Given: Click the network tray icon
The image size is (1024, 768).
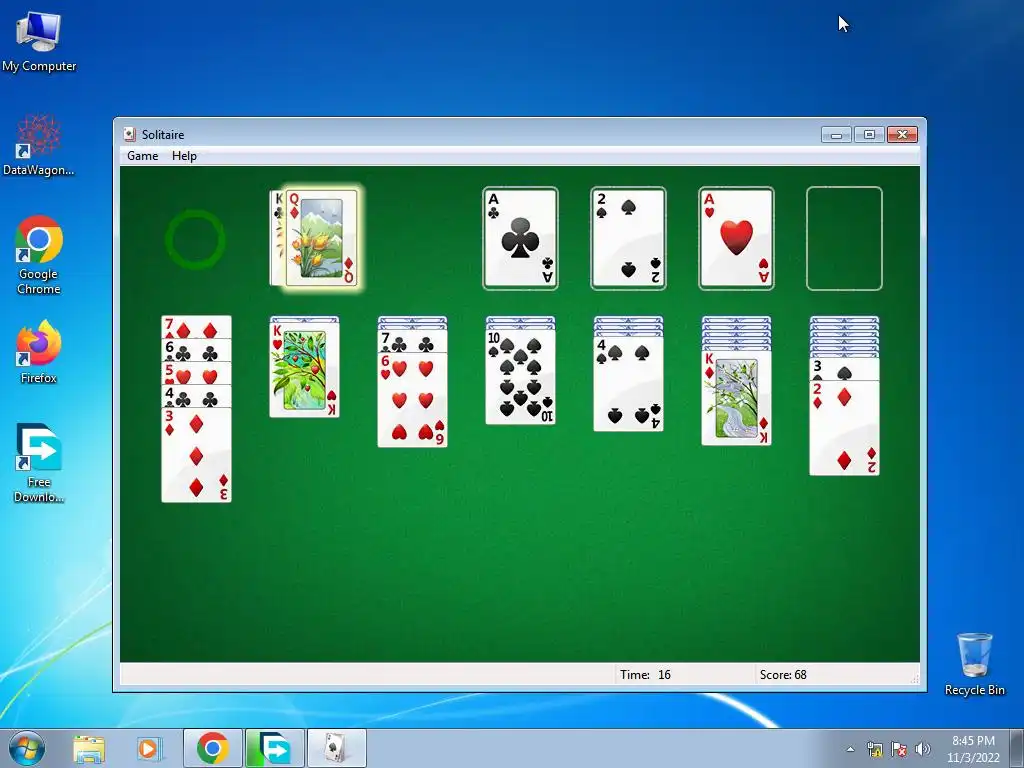Looking at the screenshot, I should 874,749.
